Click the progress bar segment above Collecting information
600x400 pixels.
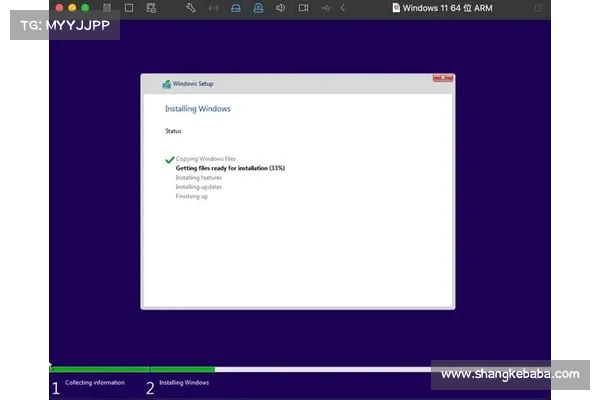pyautogui.click(x=99, y=369)
